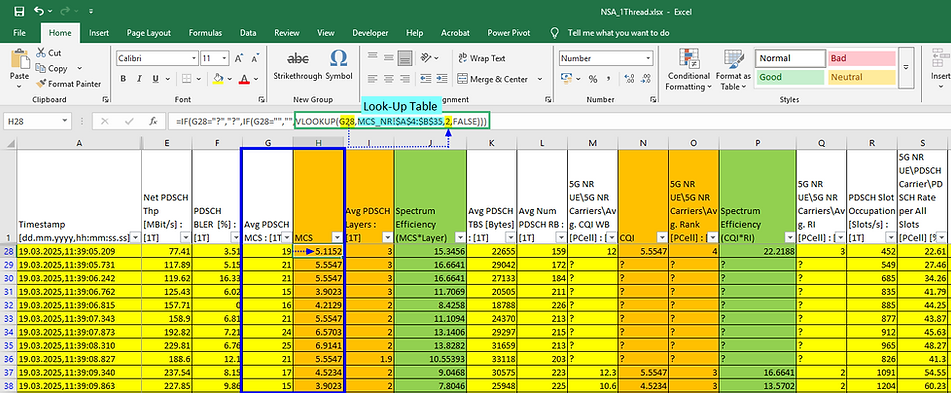
Task: Switch to the Data tab
Action: 247,33
